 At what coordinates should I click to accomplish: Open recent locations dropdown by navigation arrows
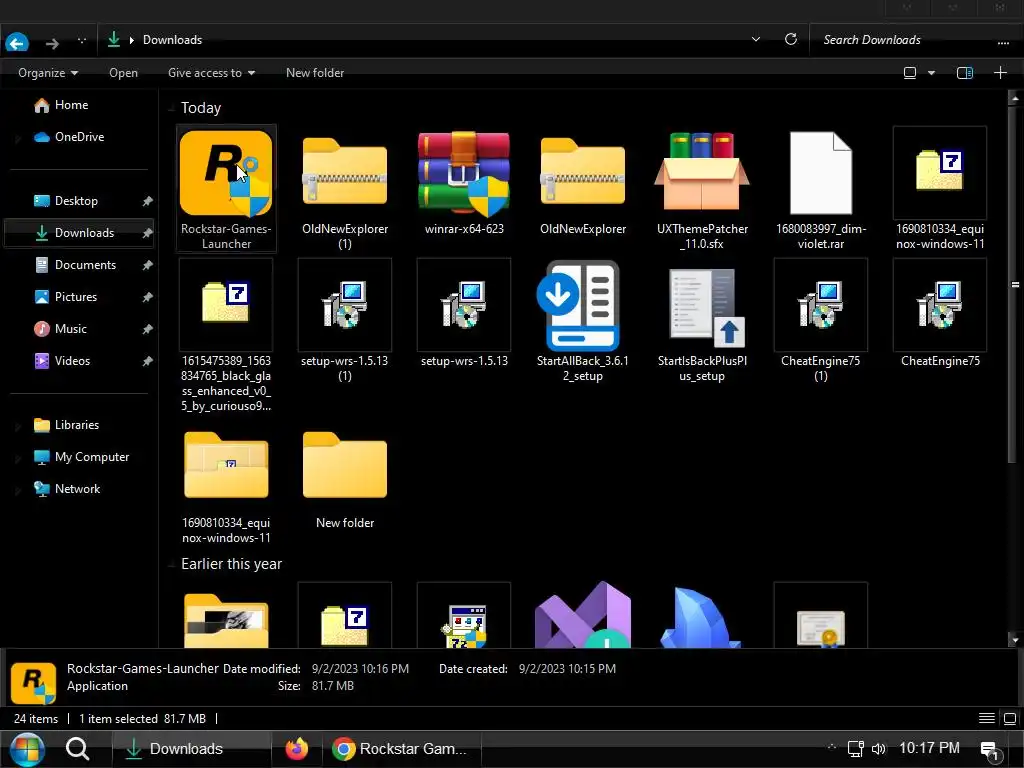coord(82,40)
